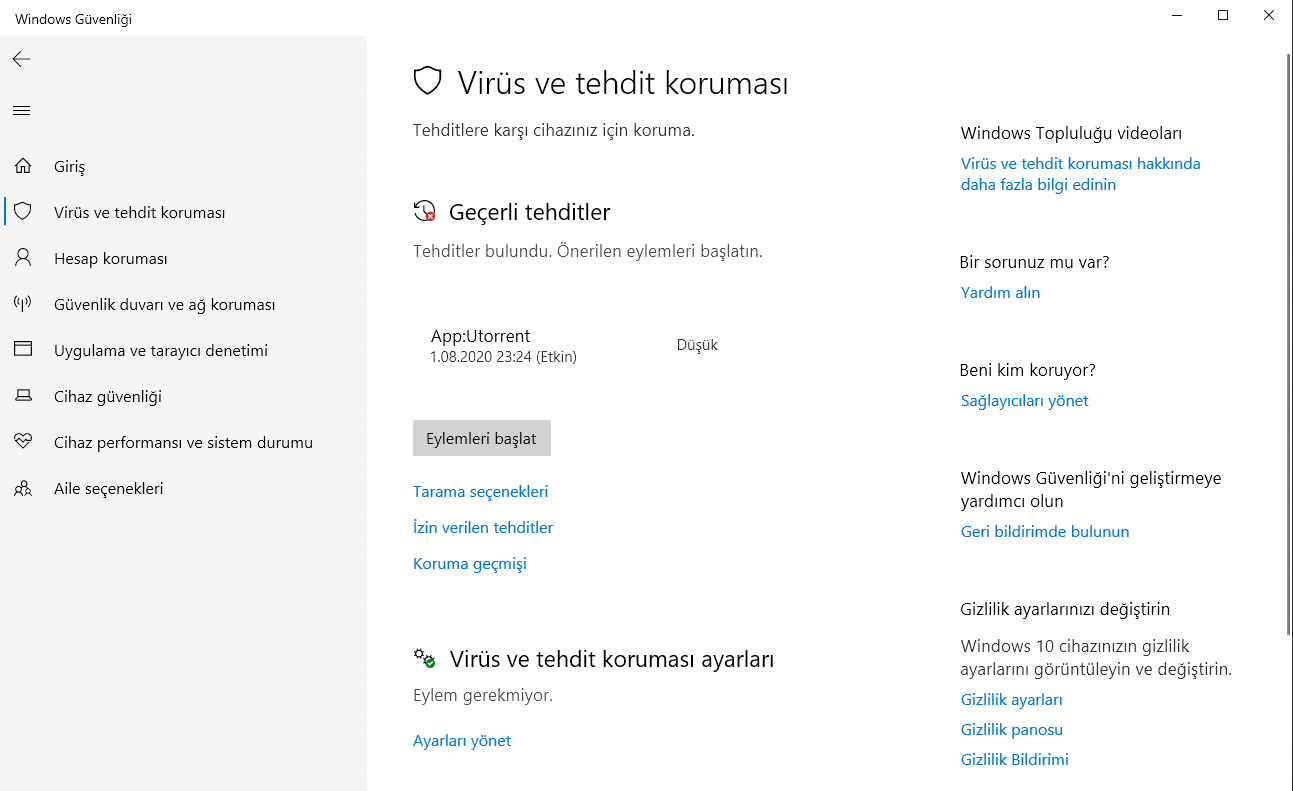1293x791 pixels.
Task: Open the hamburger navigation menu icon
Action: [x=22, y=110]
